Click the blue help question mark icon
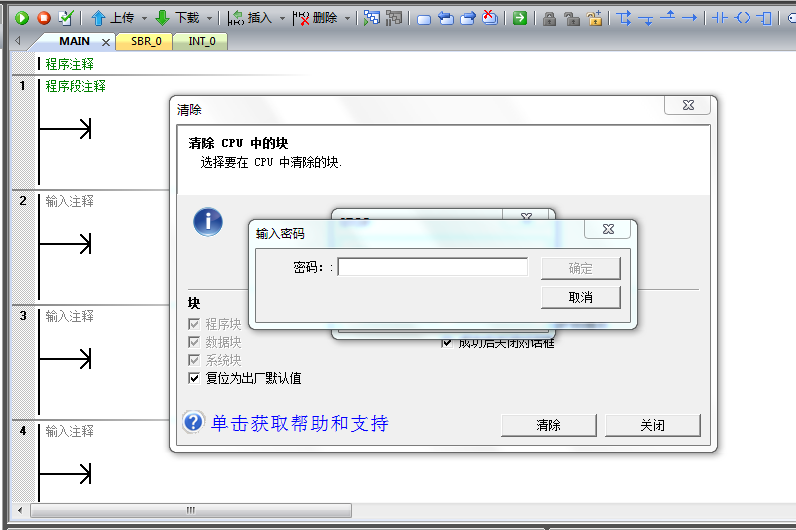Viewport: 796px width, 530px height. pyautogui.click(x=193, y=422)
